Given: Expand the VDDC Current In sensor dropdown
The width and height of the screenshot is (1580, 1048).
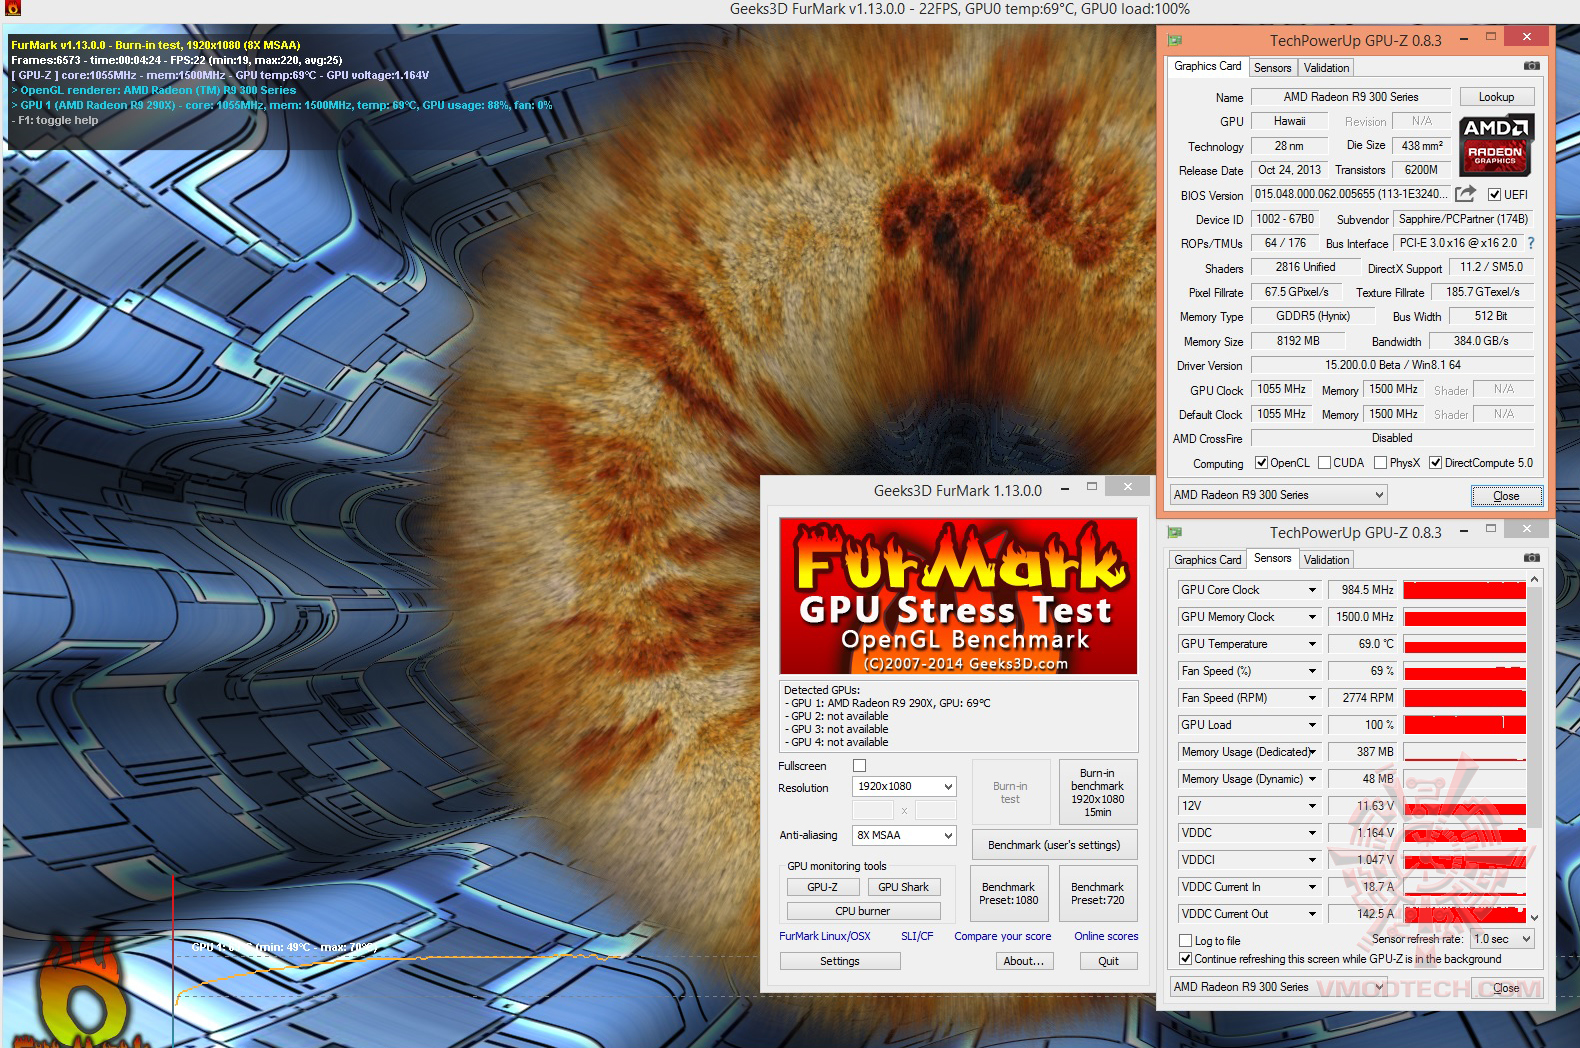Looking at the screenshot, I should 1312,887.
